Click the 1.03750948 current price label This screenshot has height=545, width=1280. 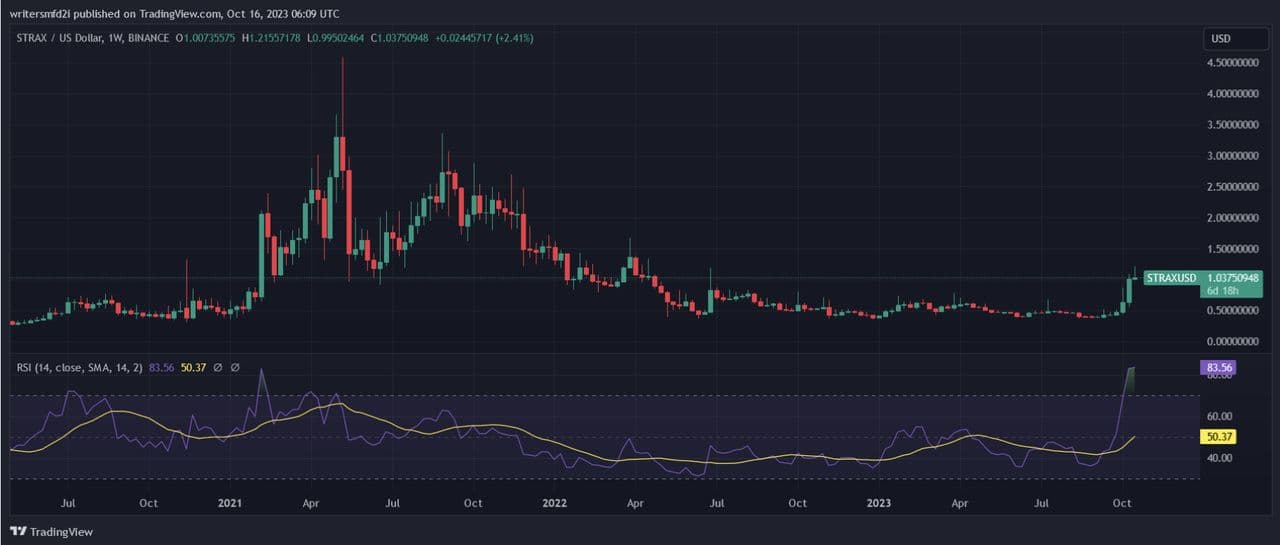(1237, 277)
